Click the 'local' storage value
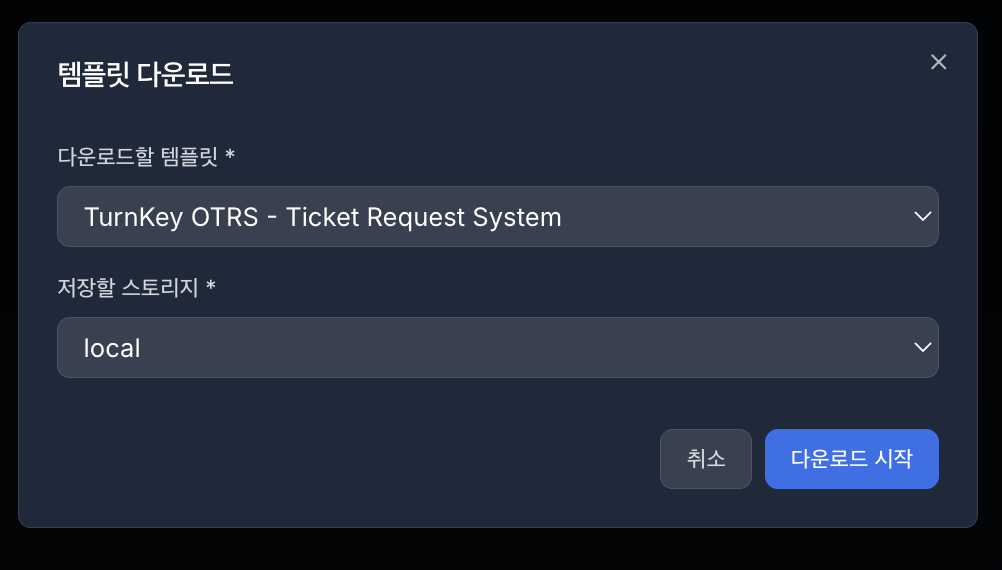This screenshot has height=570, width=1002. 112,348
